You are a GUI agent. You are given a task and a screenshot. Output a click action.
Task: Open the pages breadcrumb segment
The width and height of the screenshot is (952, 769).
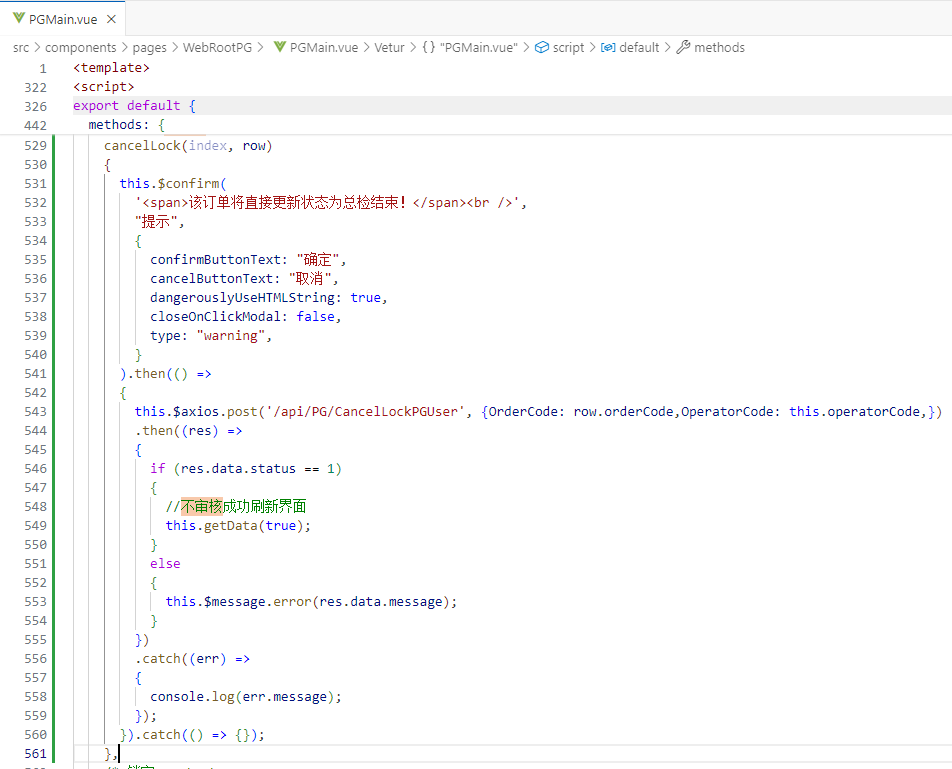tap(149, 47)
